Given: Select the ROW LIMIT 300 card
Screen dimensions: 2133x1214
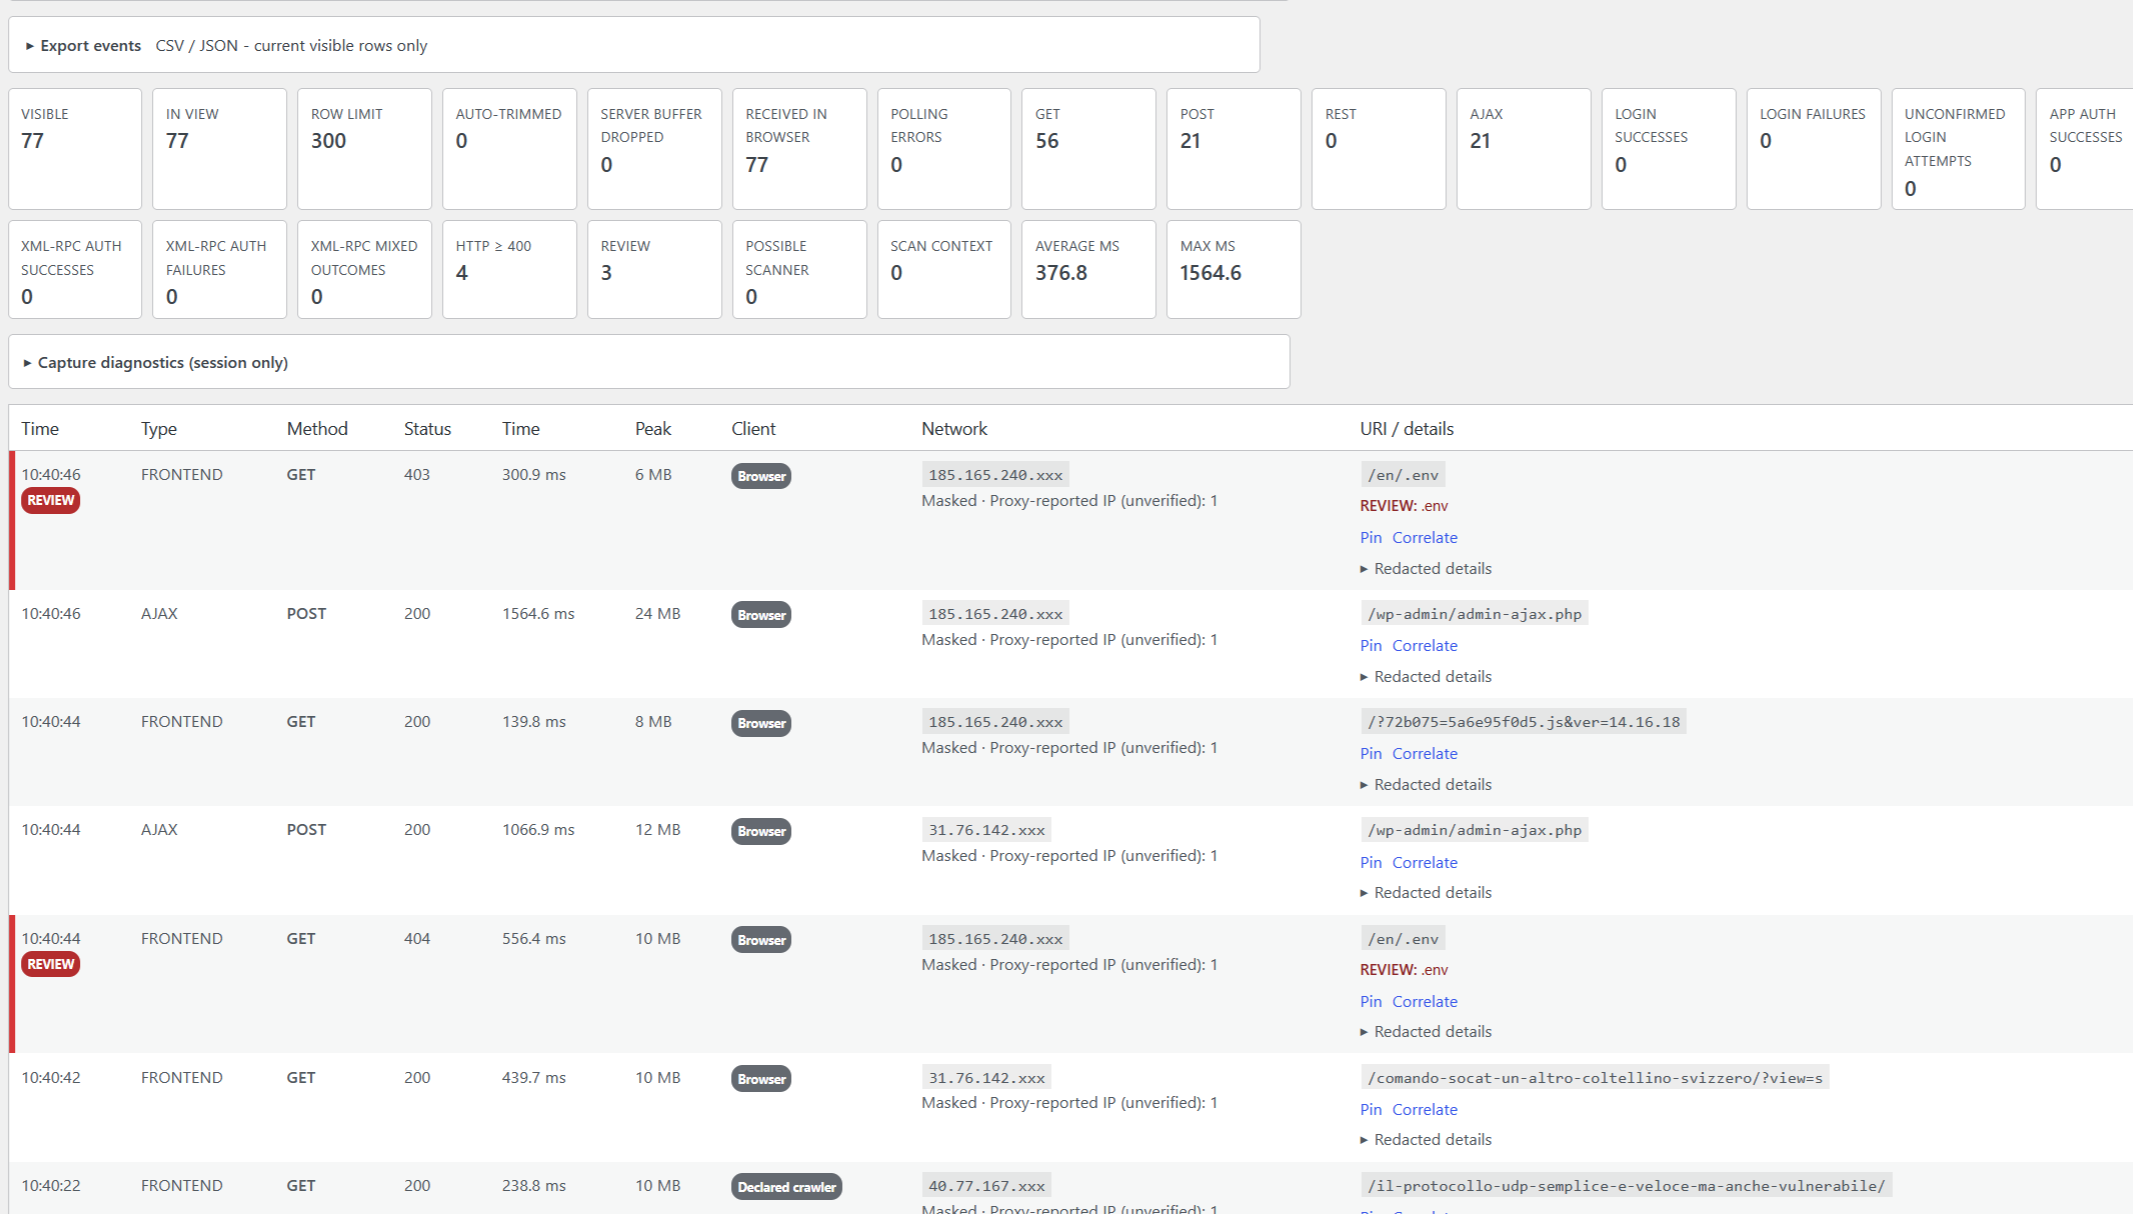Looking at the screenshot, I should click(x=364, y=149).
